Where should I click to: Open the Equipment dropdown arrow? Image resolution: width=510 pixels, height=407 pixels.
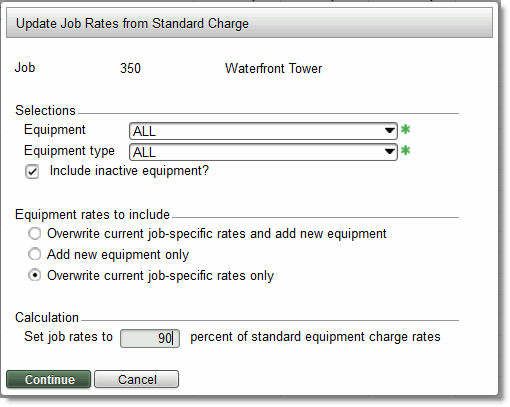(389, 131)
